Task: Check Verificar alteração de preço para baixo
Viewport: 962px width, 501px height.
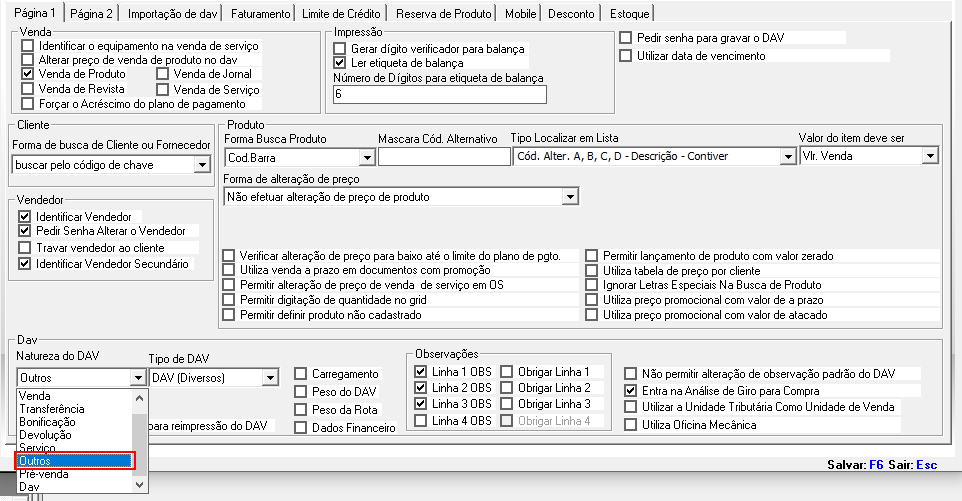Action: pyautogui.click(x=229, y=256)
